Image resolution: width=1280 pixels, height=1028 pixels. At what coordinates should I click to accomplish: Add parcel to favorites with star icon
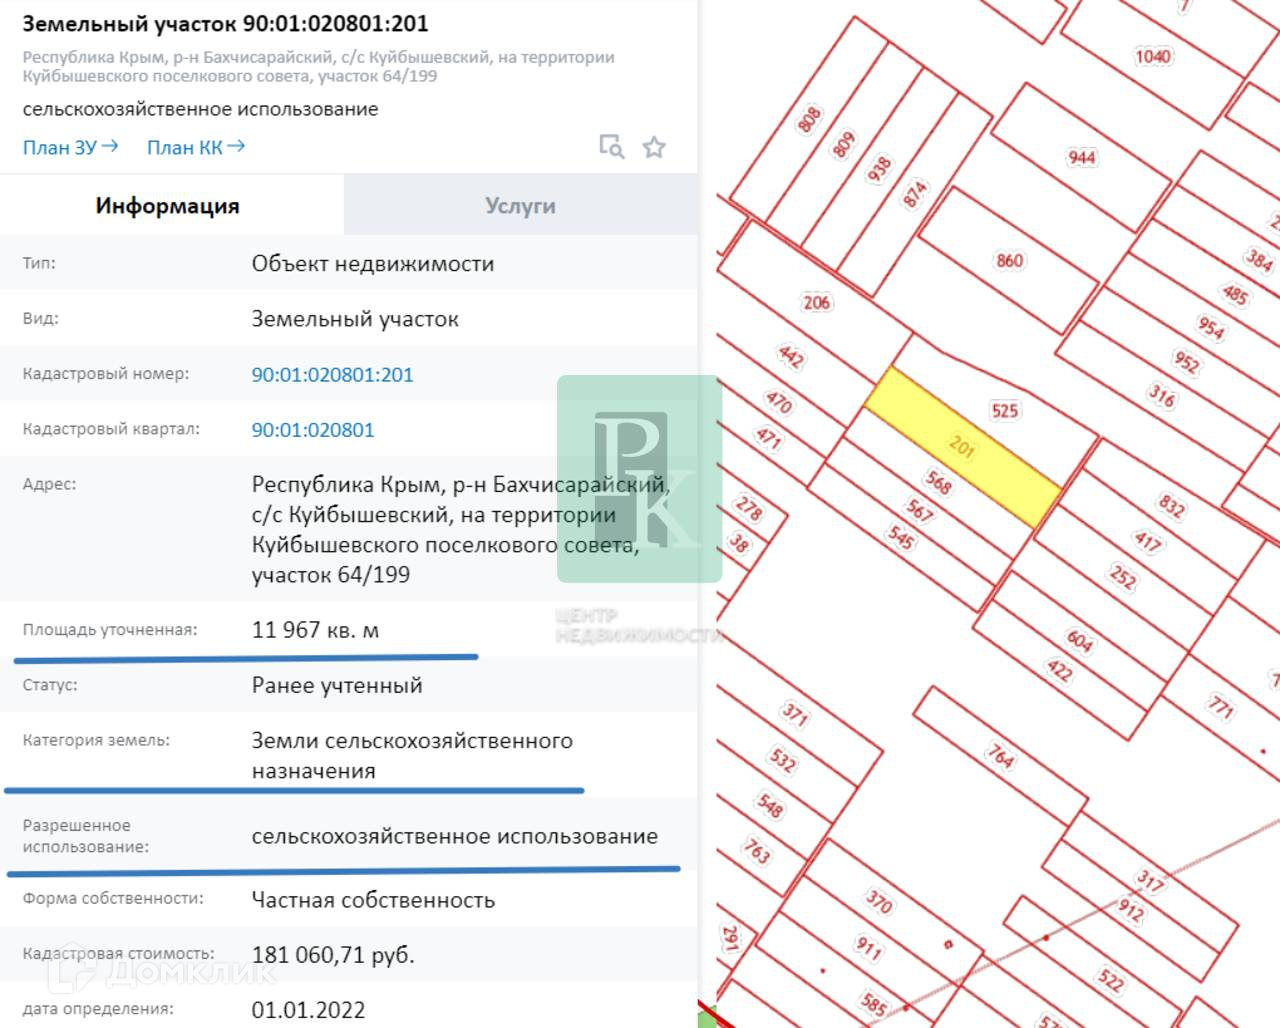pos(654,147)
